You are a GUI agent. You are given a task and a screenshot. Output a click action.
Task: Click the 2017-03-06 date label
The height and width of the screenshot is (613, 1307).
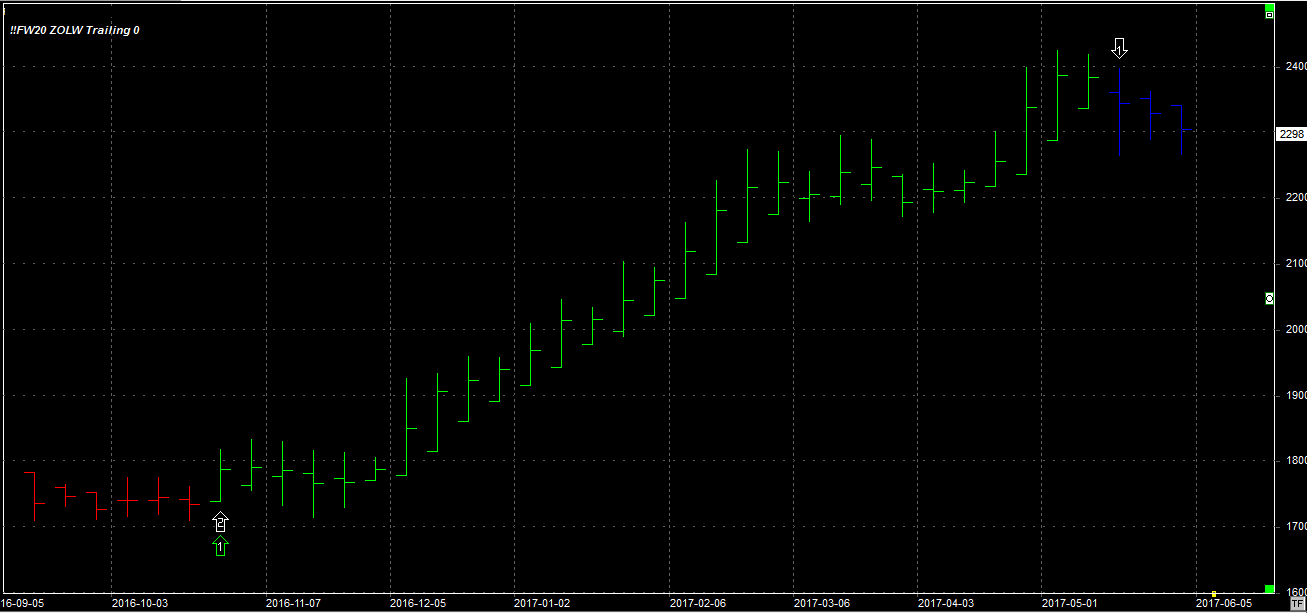tap(821, 604)
